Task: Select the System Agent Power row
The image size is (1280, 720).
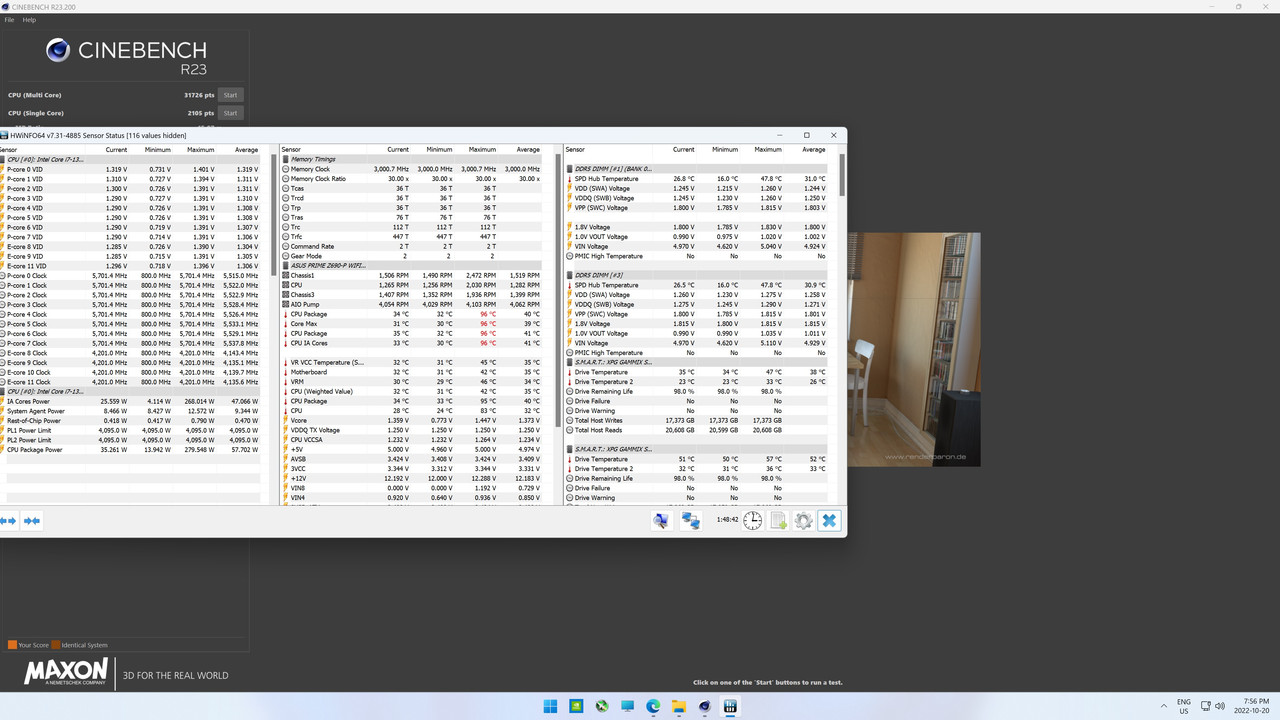Action: (x=130, y=411)
